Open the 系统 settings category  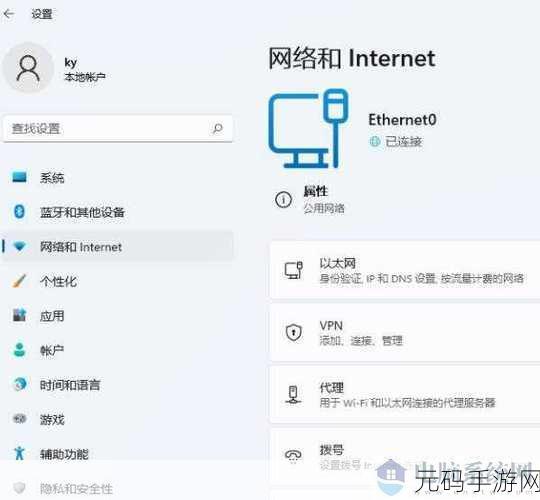(118, 178)
